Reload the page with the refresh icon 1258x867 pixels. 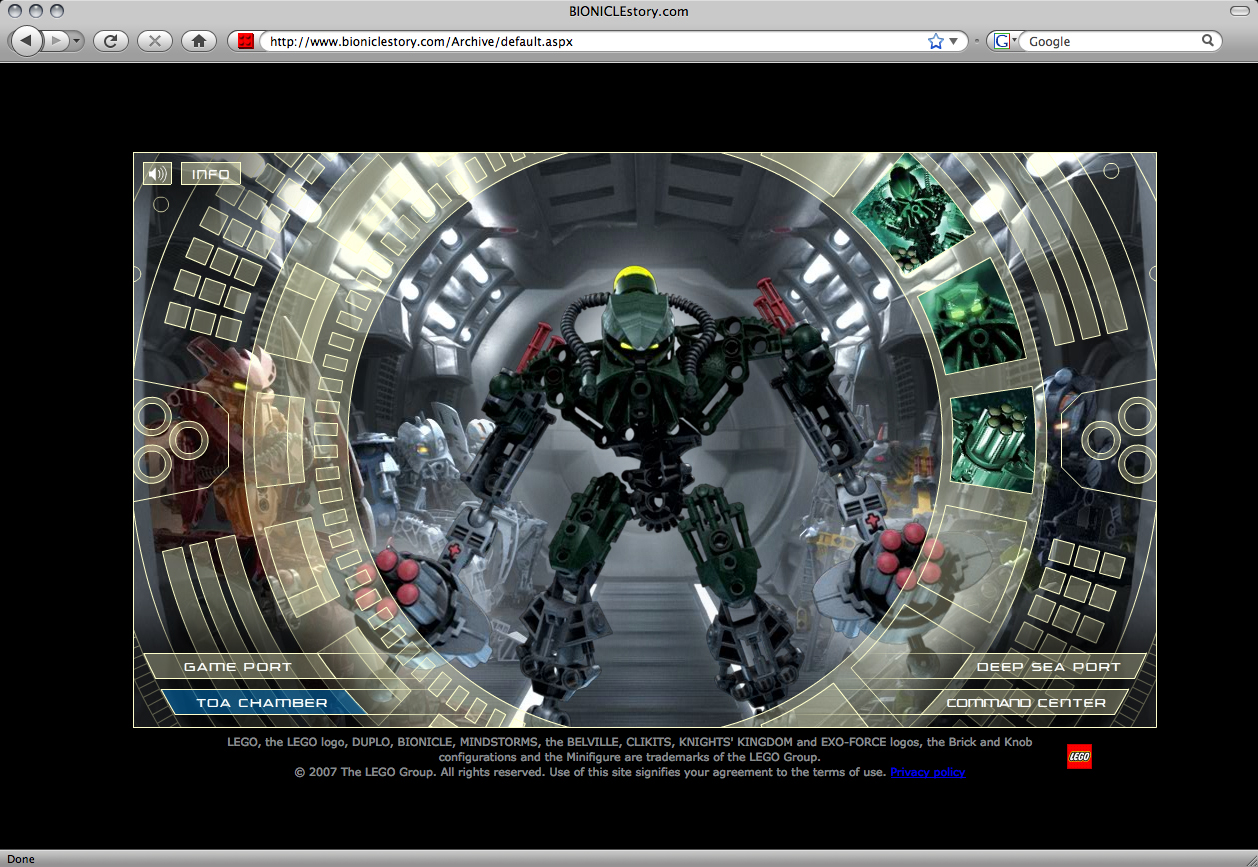point(111,41)
